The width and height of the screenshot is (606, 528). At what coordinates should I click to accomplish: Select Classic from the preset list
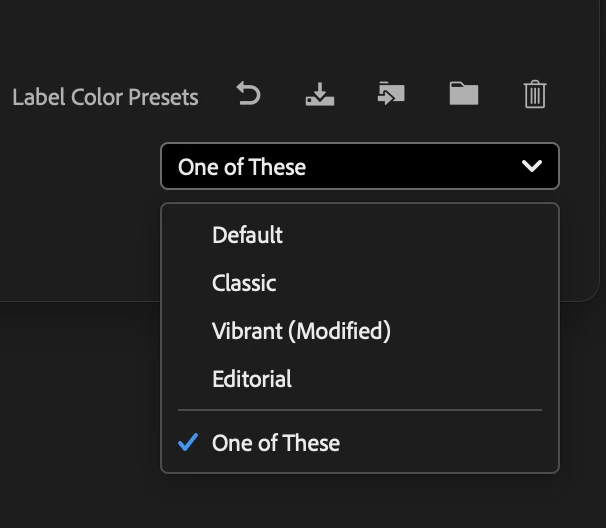[x=244, y=283]
